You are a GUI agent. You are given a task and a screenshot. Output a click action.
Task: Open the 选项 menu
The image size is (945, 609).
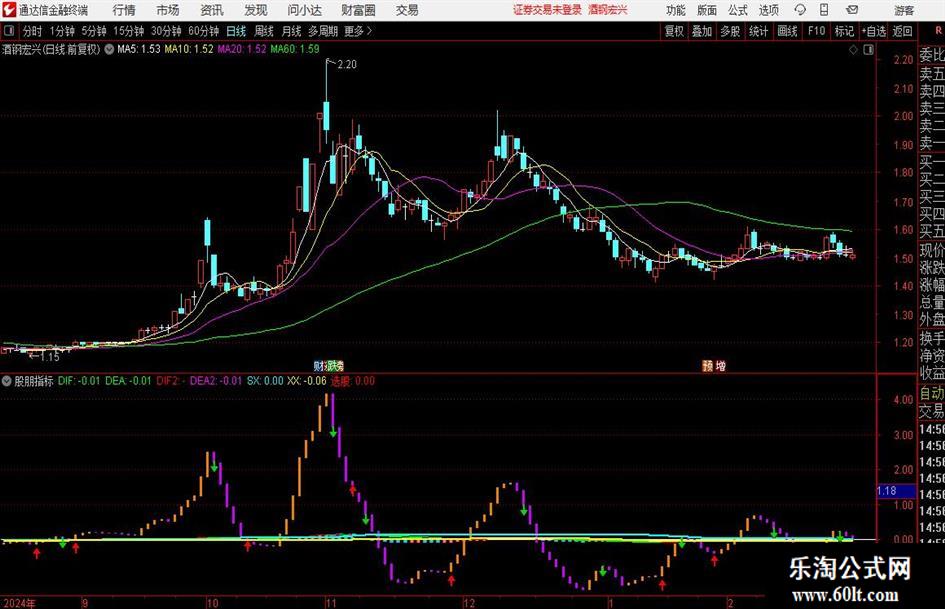click(x=768, y=10)
